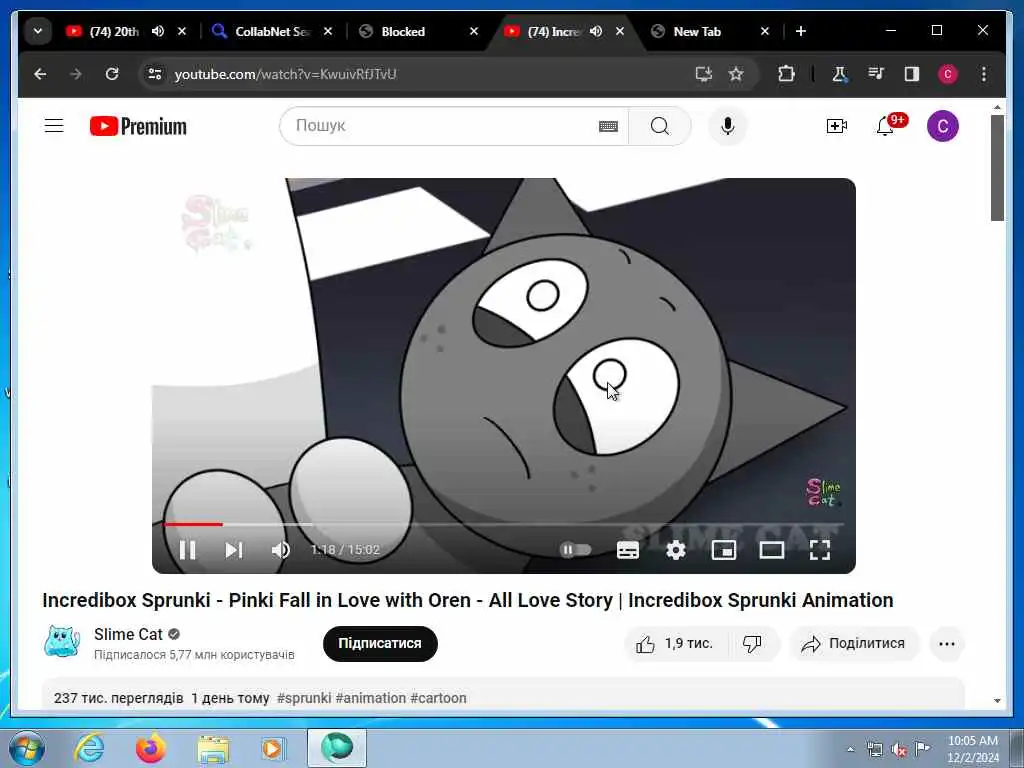Enable miniplayer mode
The height and width of the screenshot is (768, 1024).
724,550
